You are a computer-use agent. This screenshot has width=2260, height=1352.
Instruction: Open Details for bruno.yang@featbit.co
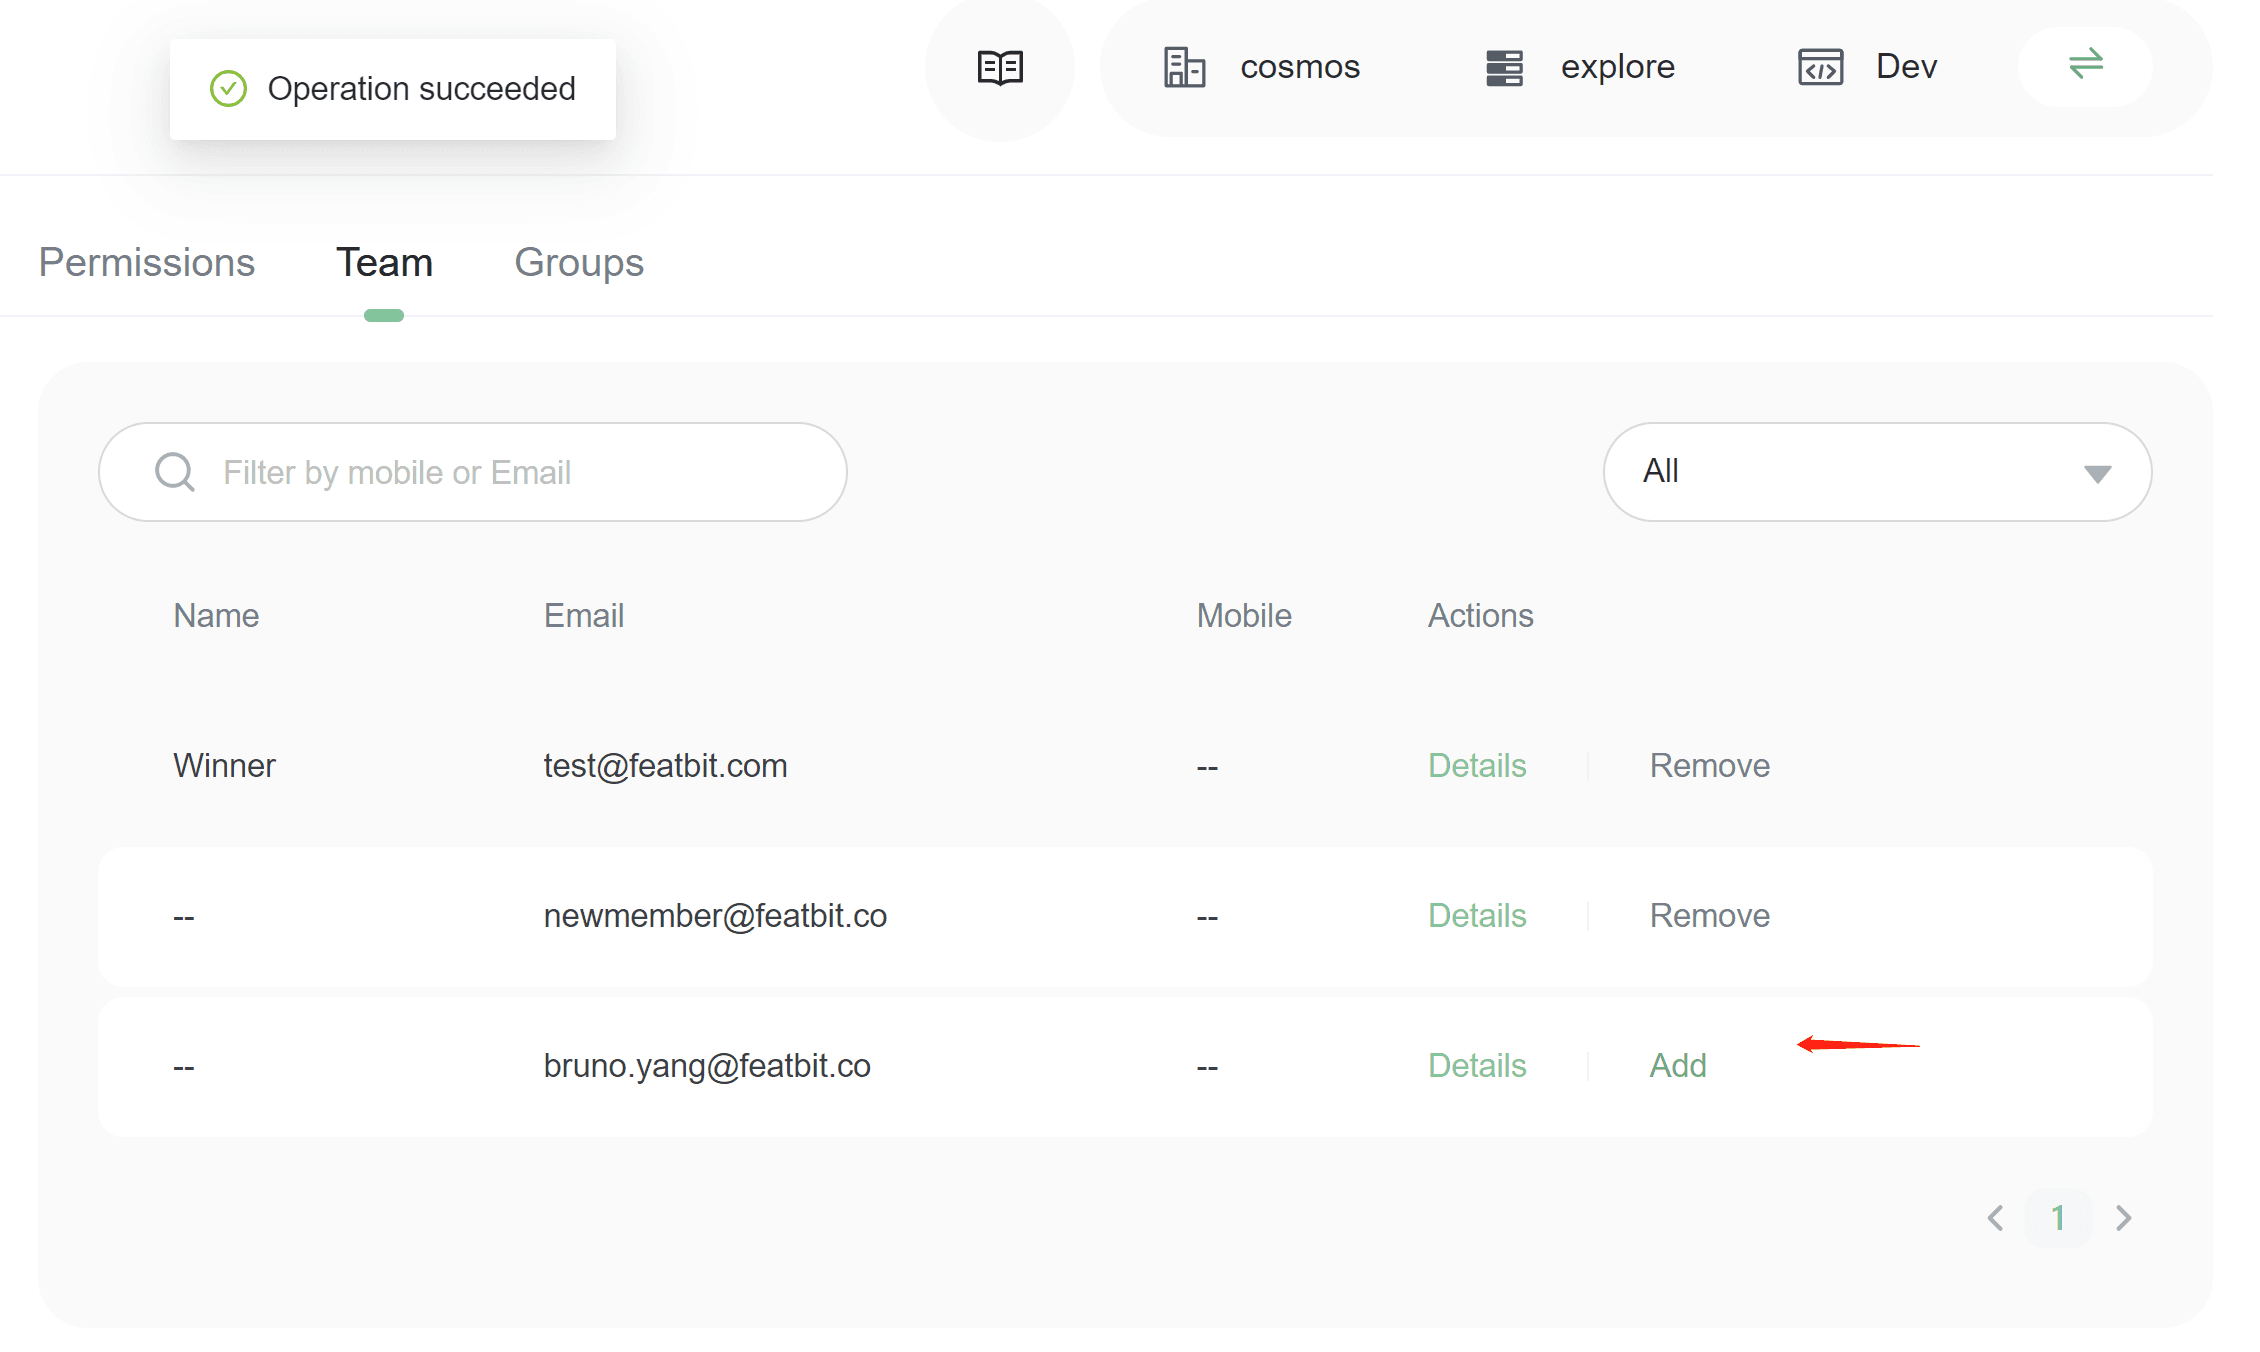[1476, 1066]
